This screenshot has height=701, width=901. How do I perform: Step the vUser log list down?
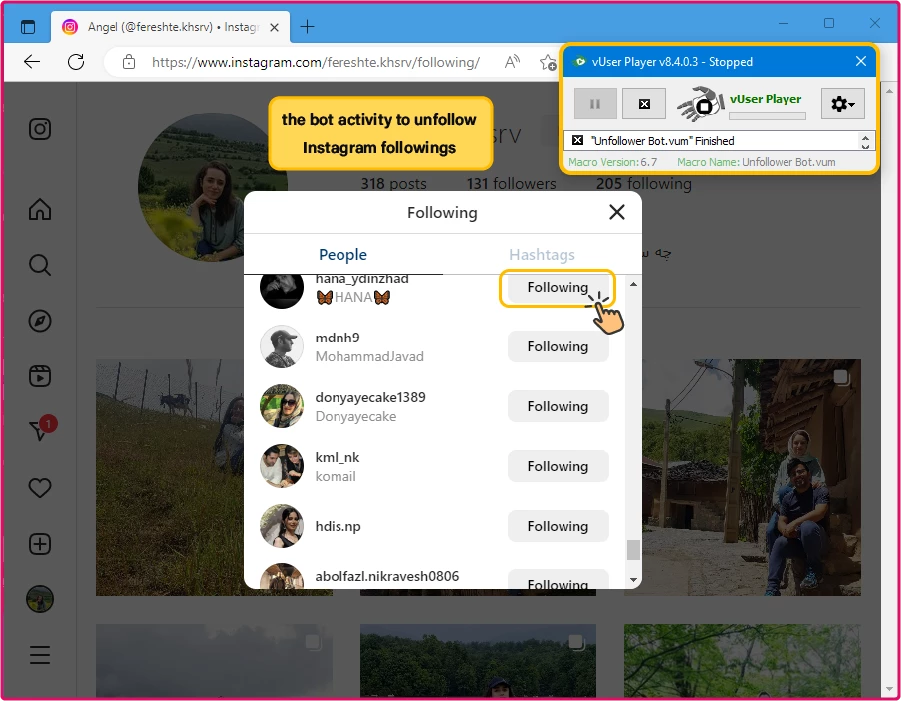pos(865,146)
